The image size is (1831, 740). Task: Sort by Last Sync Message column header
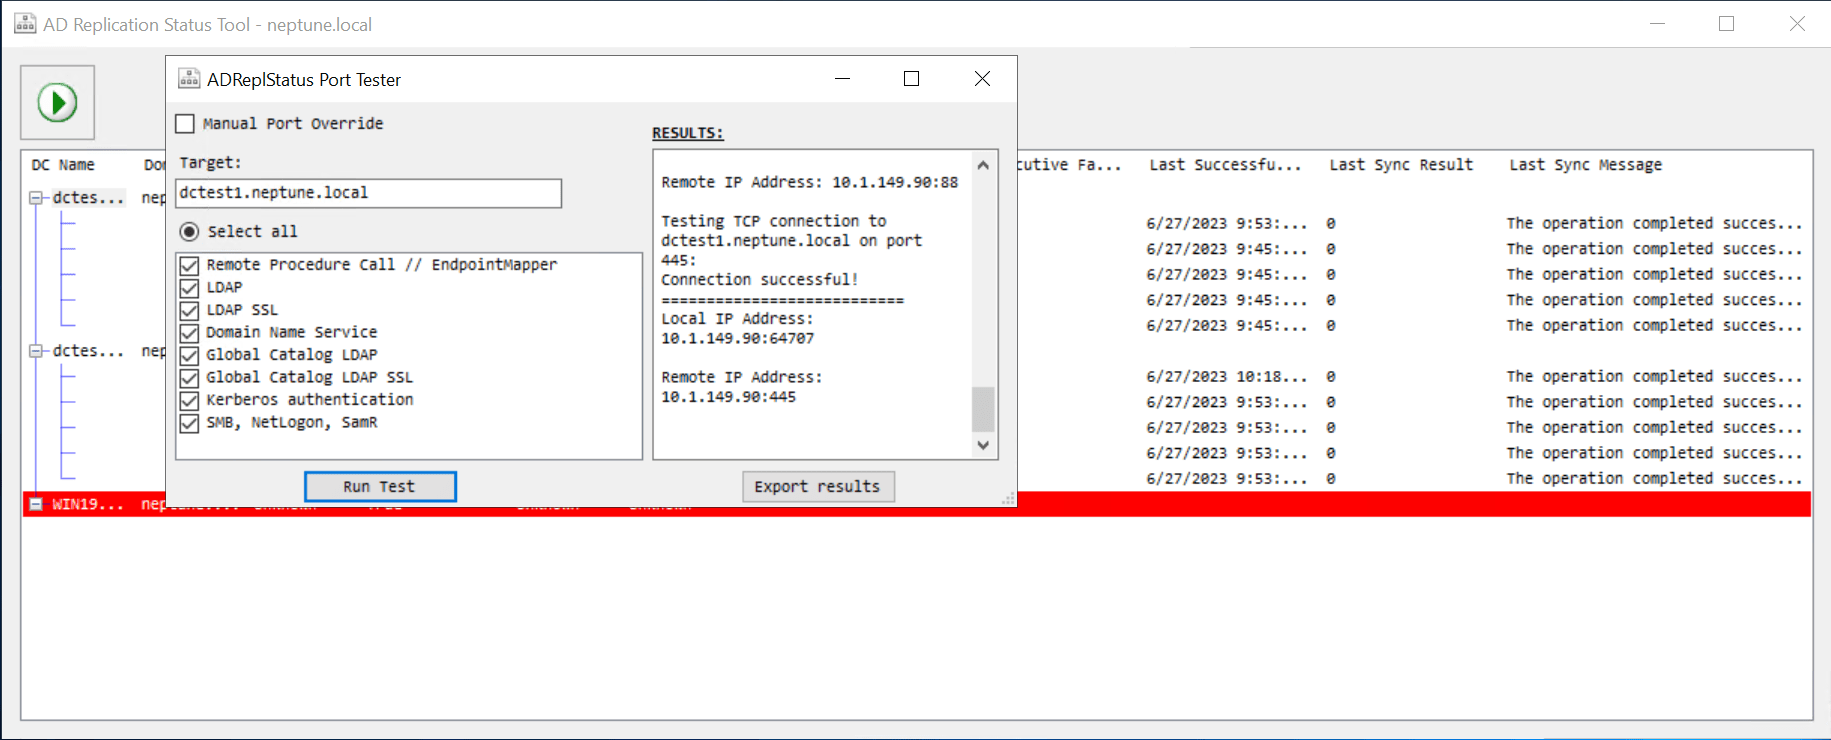[1586, 165]
